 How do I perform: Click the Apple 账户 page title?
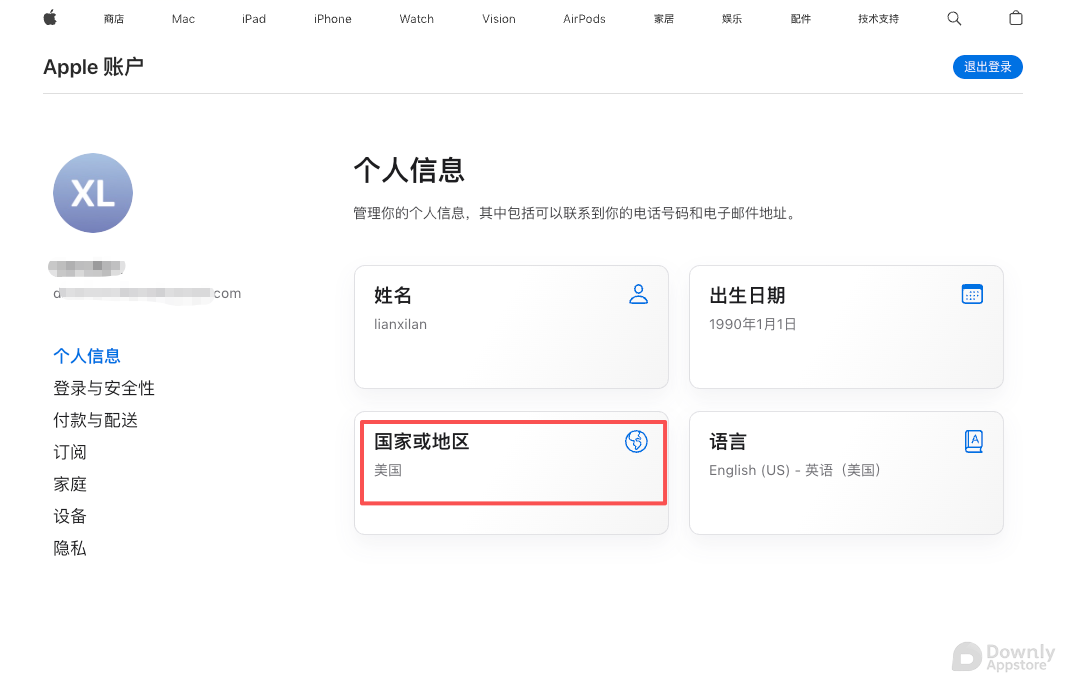[93, 67]
